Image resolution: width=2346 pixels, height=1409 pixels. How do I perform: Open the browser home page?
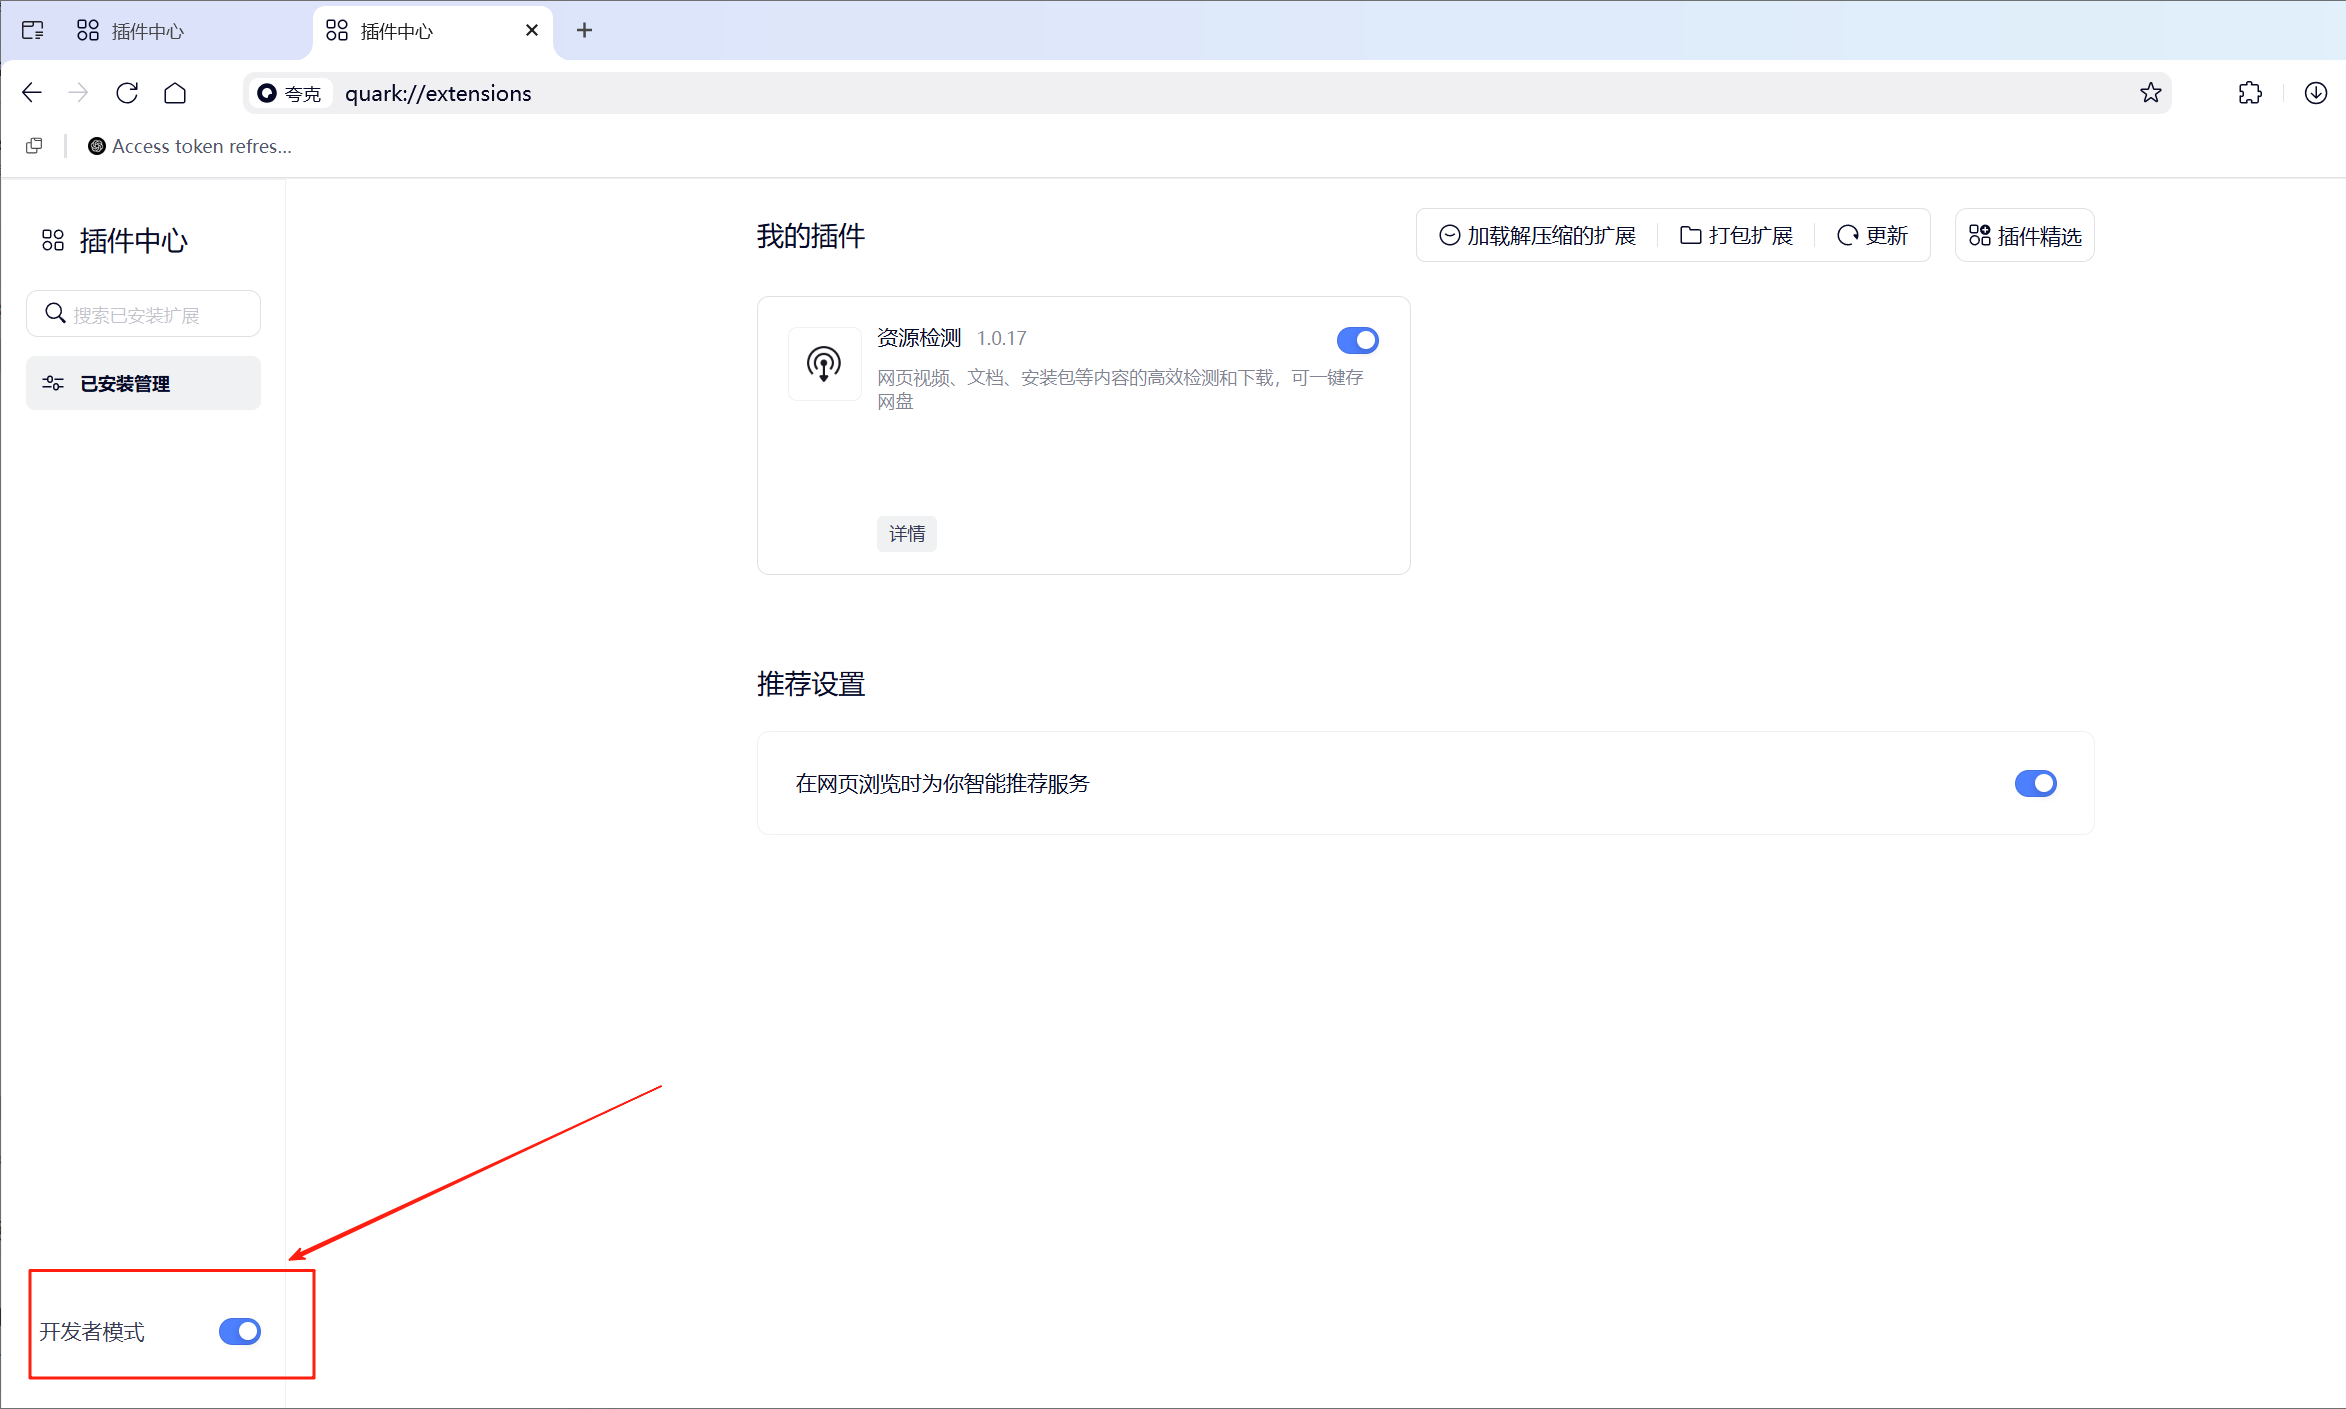coord(176,92)
